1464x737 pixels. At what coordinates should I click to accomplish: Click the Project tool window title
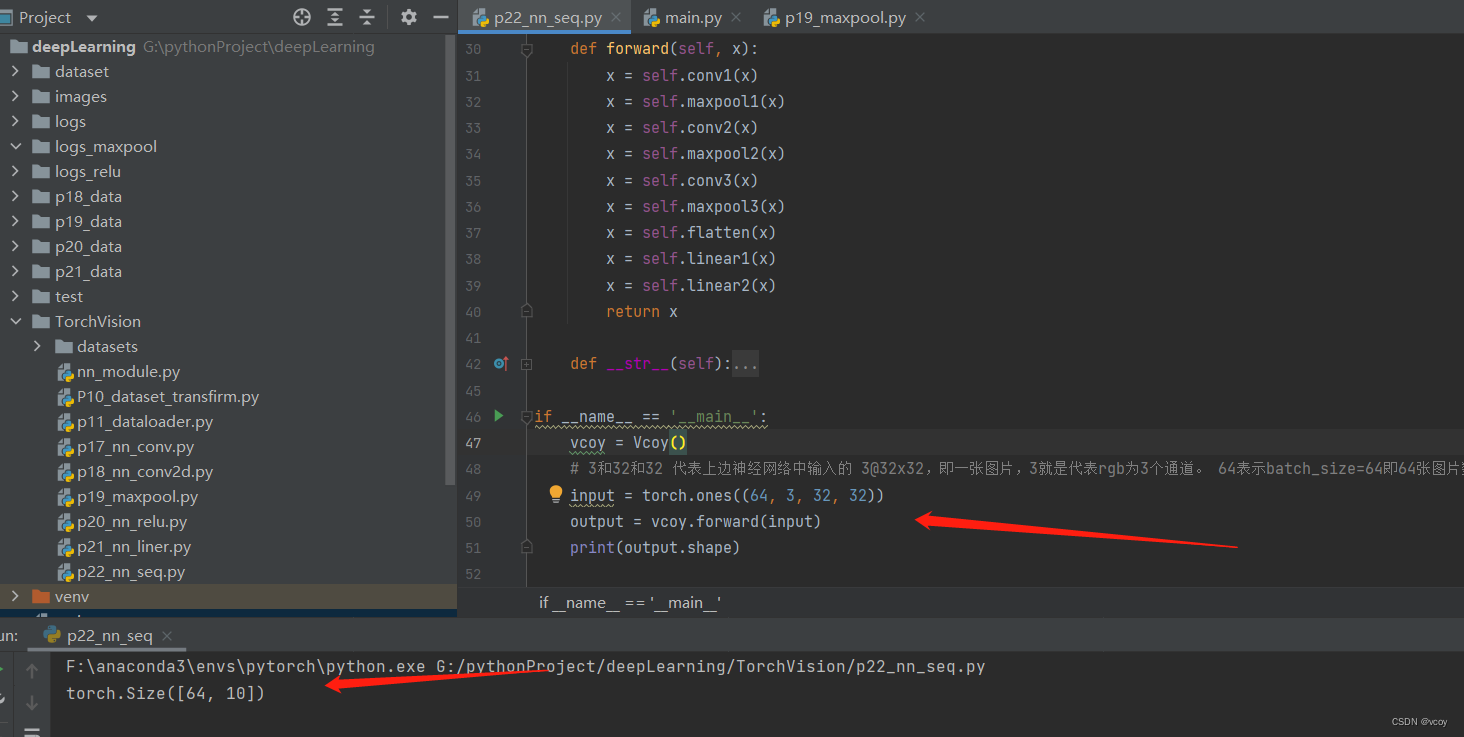(45, 18)
